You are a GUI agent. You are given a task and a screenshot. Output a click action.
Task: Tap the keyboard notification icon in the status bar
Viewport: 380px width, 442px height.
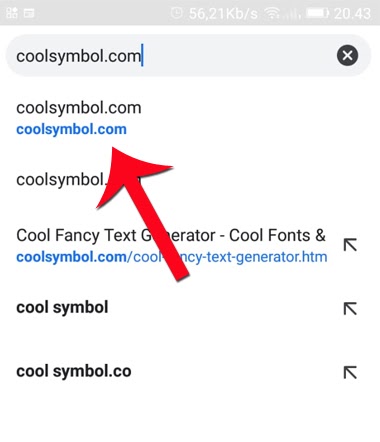29,13
